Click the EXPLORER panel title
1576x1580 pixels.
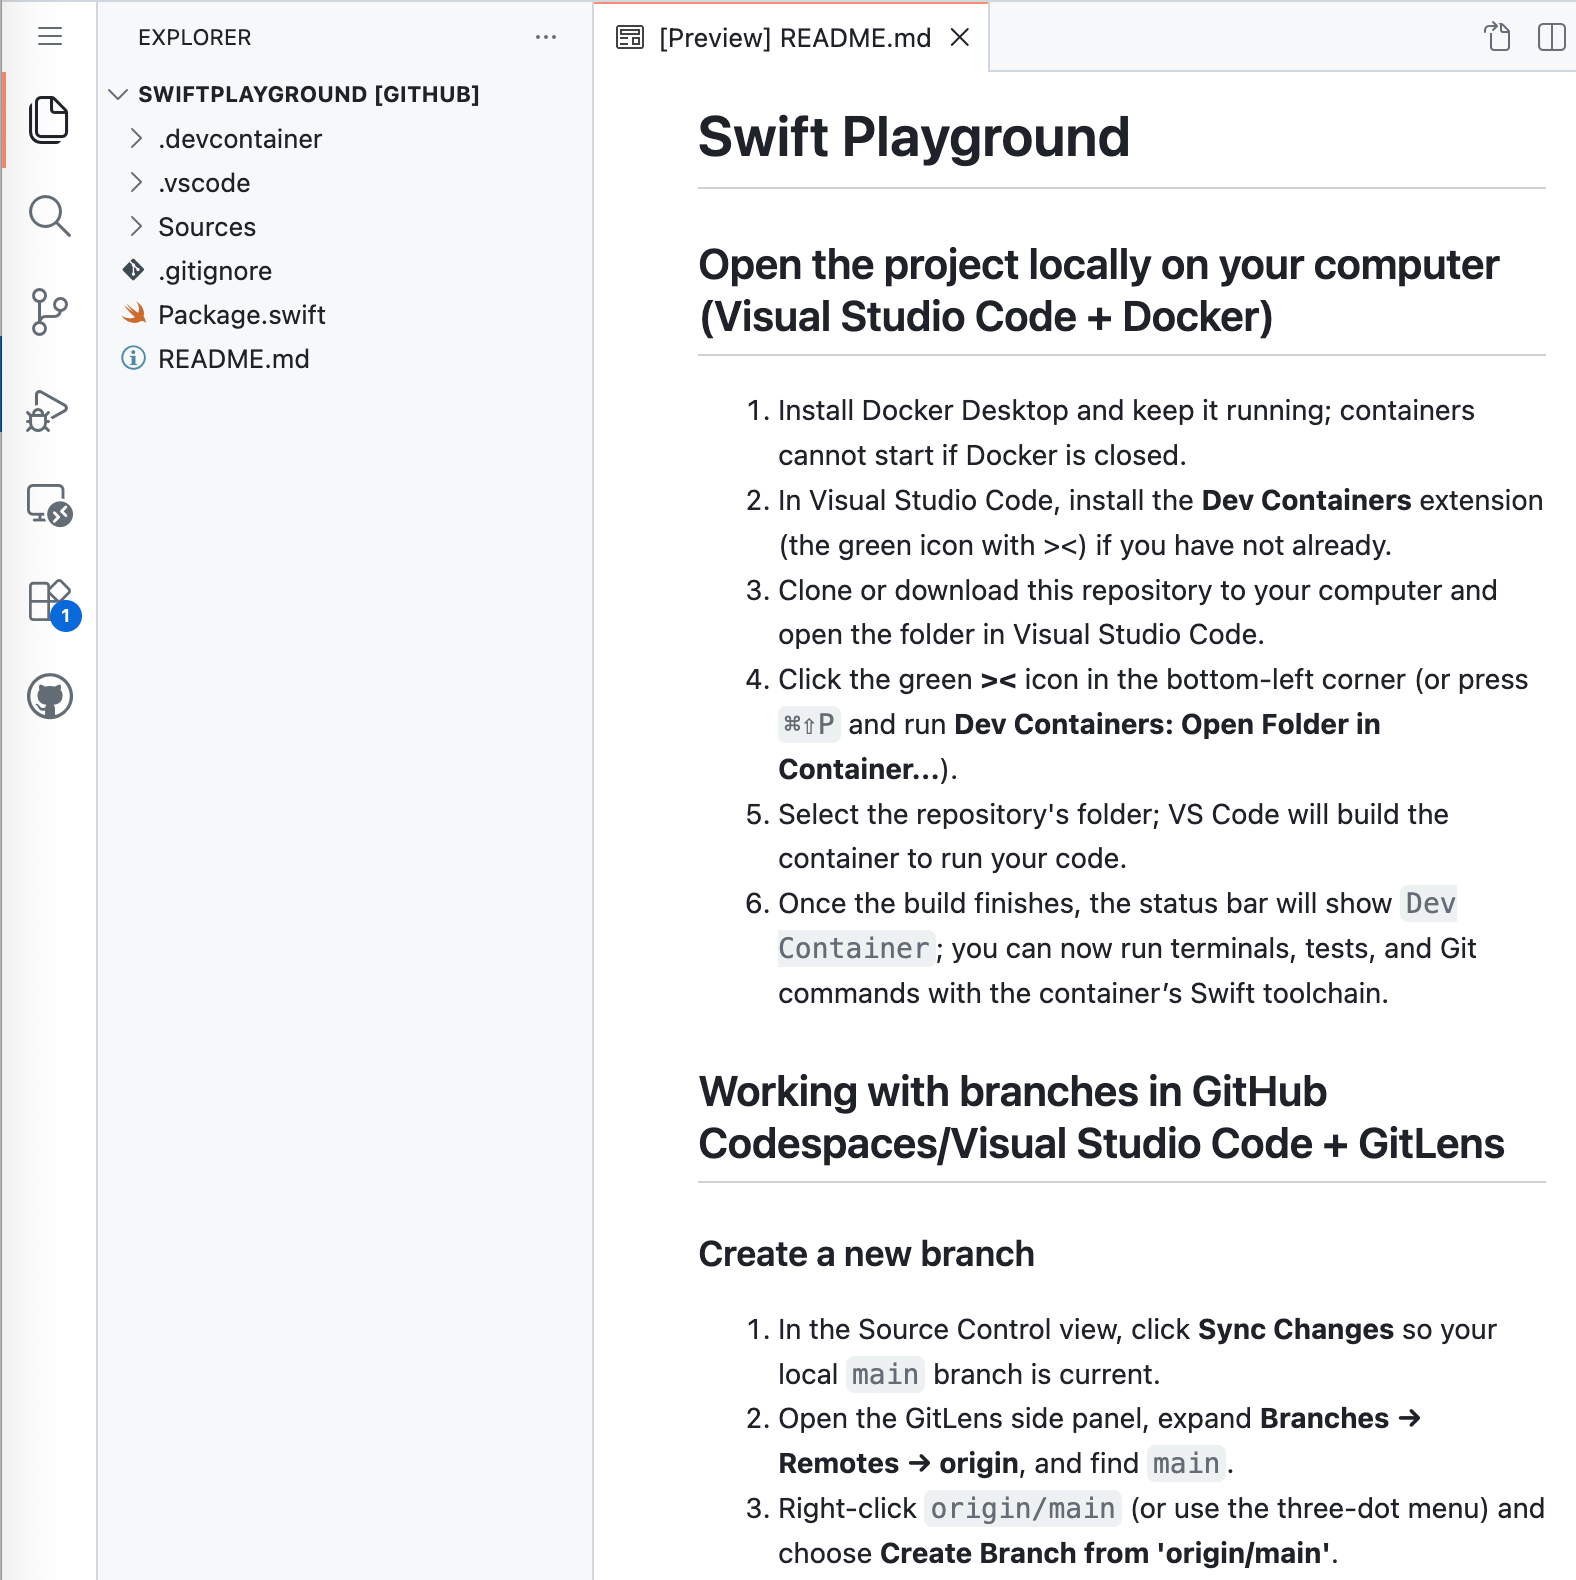pyautogui.click(x=195, y=38)
